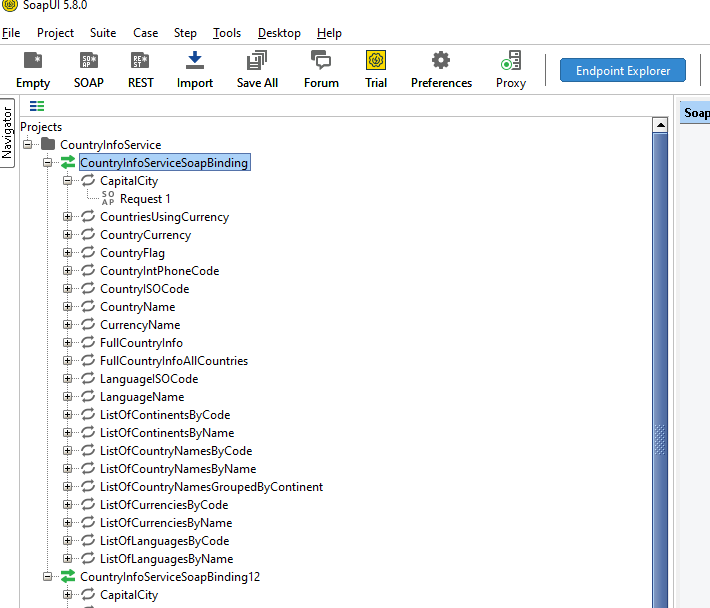Open the Case menu
Viewport: 710px width, 608px height.
(x=145, y=33)
